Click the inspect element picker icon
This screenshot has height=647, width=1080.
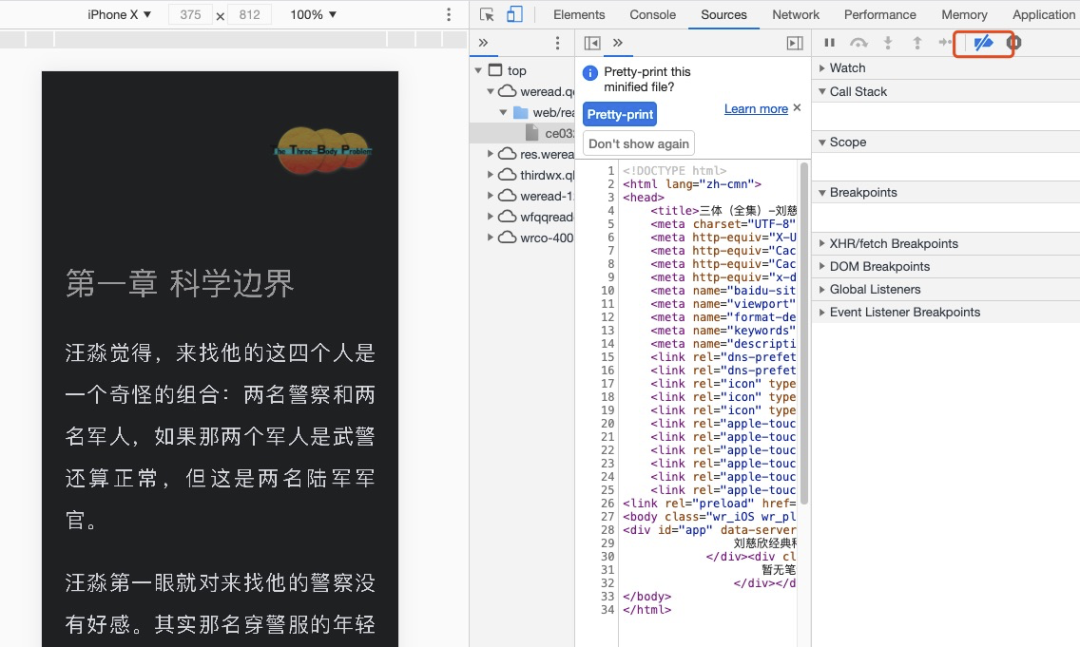[x=487, y=15]
